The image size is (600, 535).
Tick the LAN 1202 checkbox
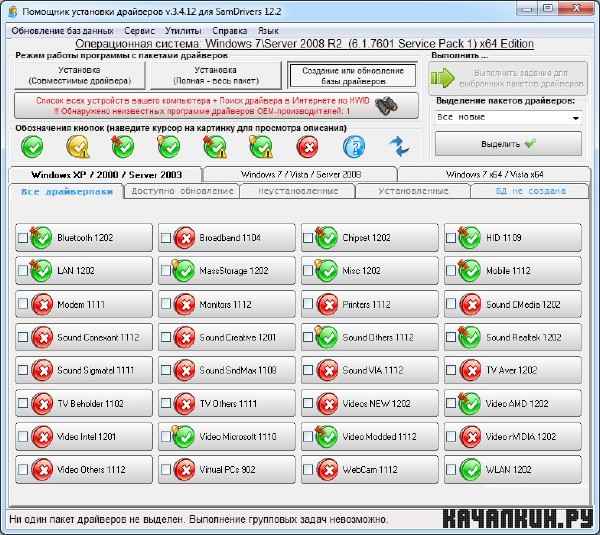[x=23, y=271]
